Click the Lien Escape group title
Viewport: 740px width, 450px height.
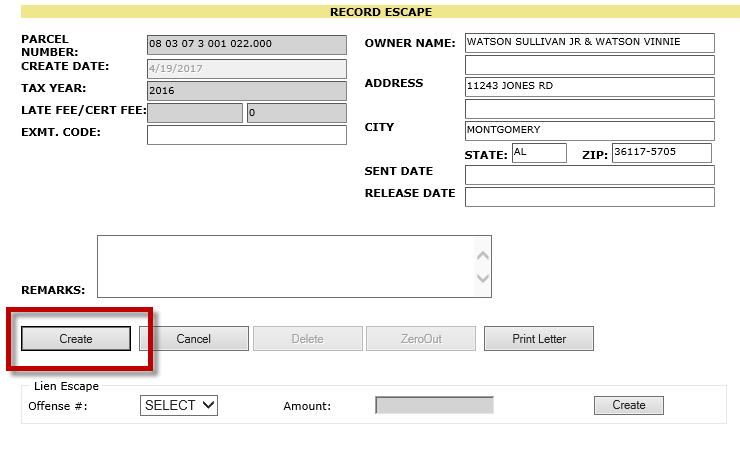(x=67, y=386)
